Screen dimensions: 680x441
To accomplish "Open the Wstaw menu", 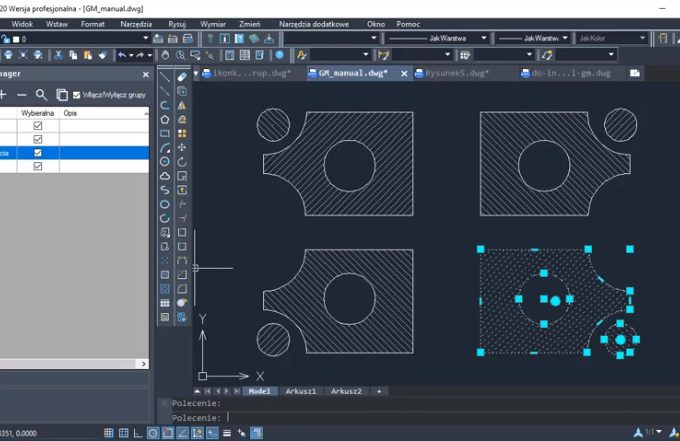I will (57, 24).
